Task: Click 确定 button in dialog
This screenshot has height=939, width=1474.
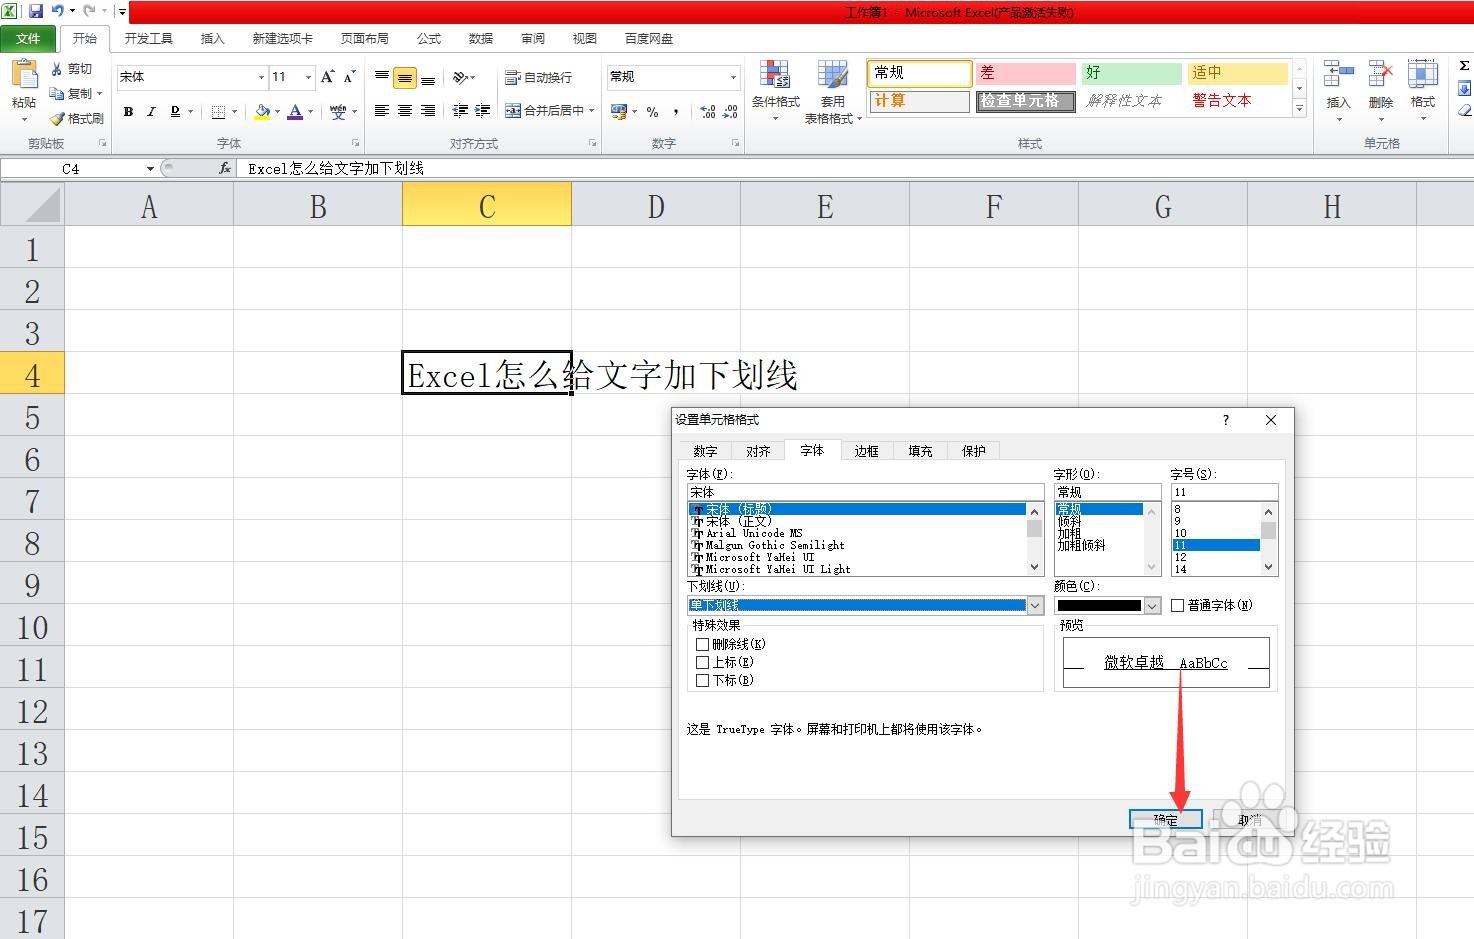Action: (1165, 819)
